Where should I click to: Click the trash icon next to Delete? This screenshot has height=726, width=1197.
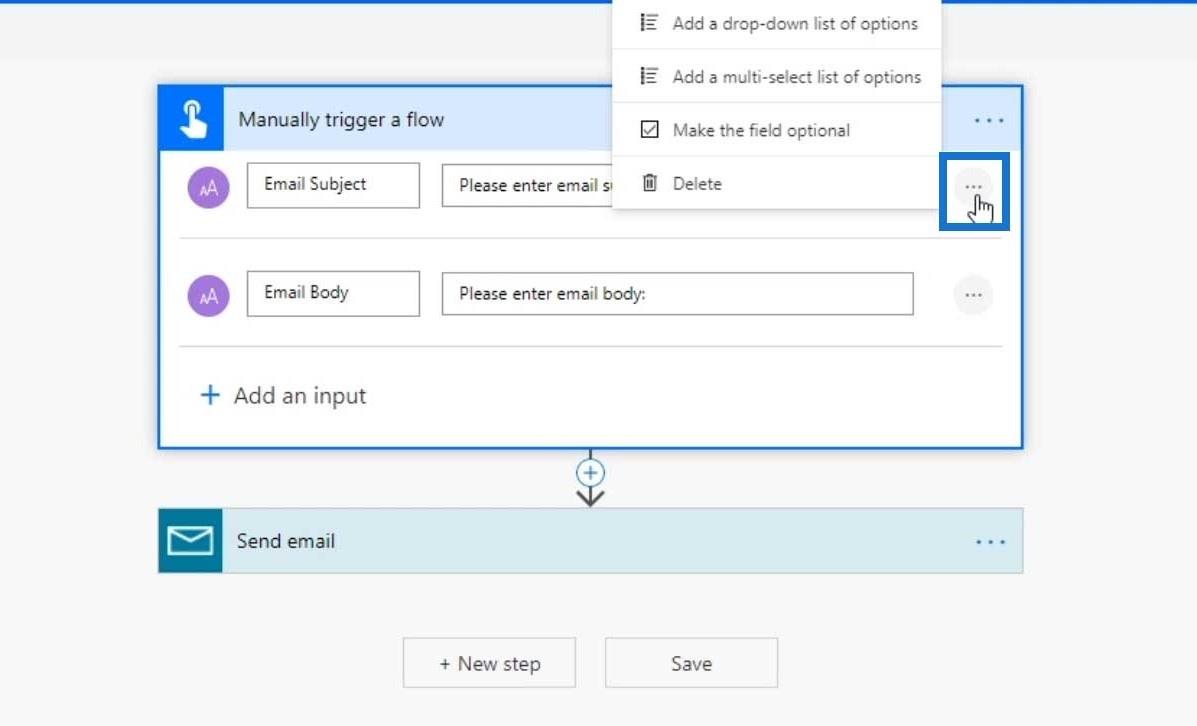(x=650, y=183)
